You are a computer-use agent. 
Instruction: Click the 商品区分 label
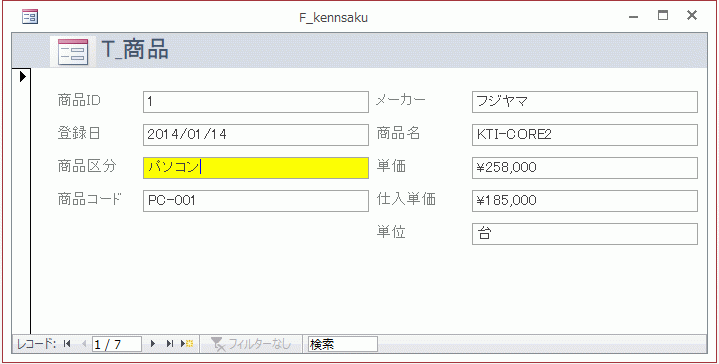(87, 166)
